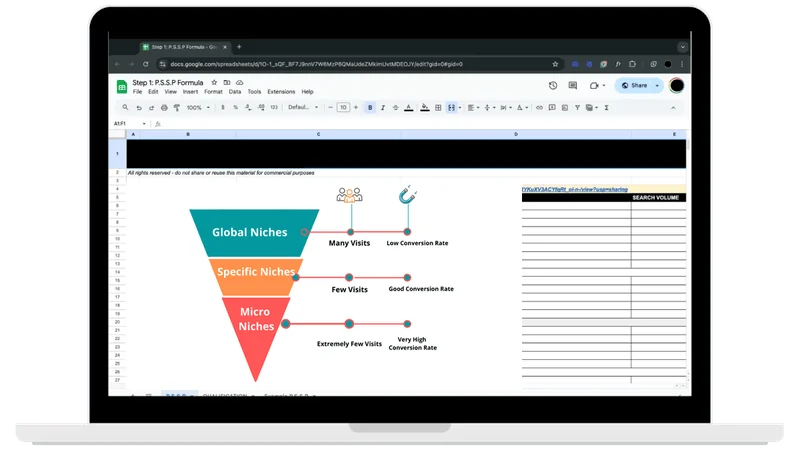This screenshot has height=450, width=800.
Task: Undo the last action
Action: 139,108
